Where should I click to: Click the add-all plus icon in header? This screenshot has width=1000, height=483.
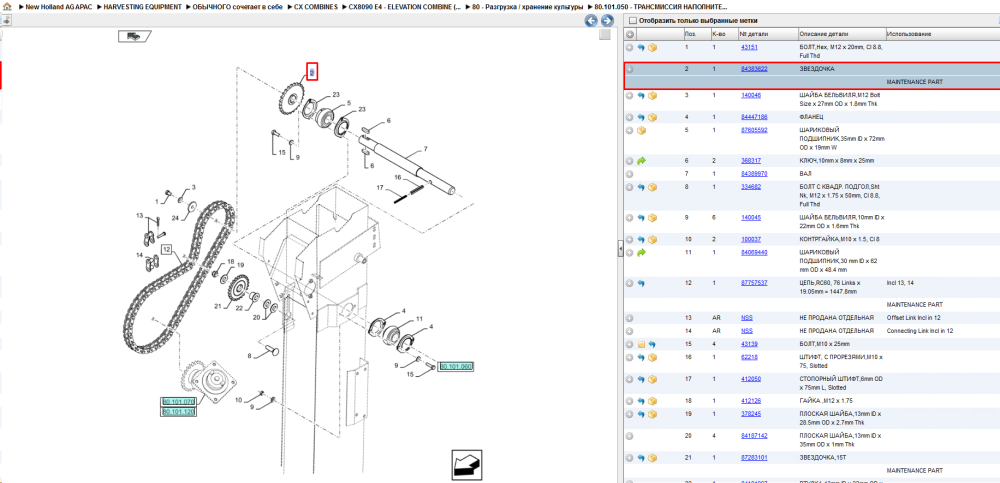[629, 34]
